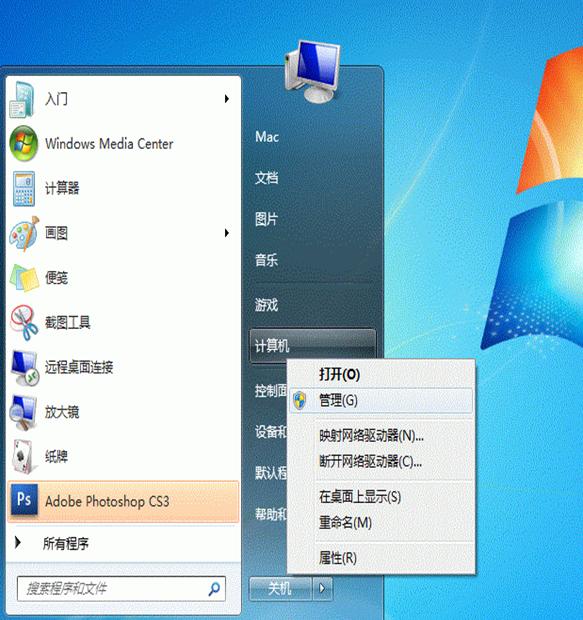The width and height of the screenshot is (583, 620).
Task: Launch Windows Media Center icon
Action: [x=23, y=143]
